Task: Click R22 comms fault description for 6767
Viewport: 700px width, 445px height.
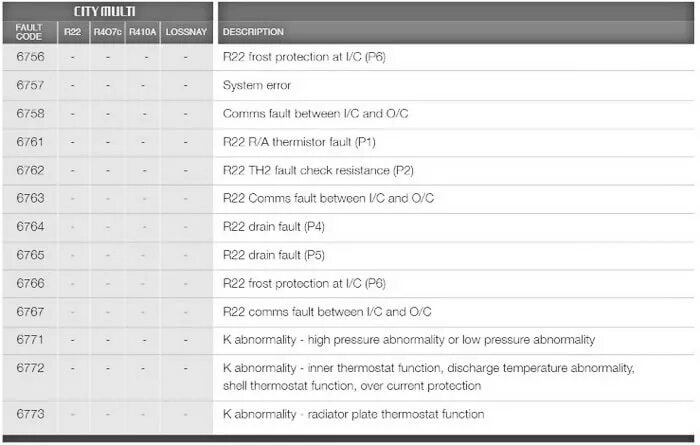Action: click(x=327, y=311)
